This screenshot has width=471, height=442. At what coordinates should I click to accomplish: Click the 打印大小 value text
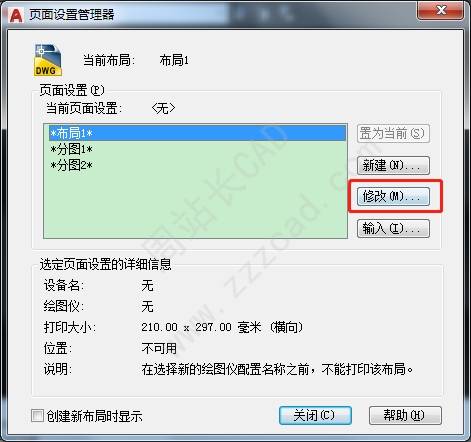coord(222,327)
